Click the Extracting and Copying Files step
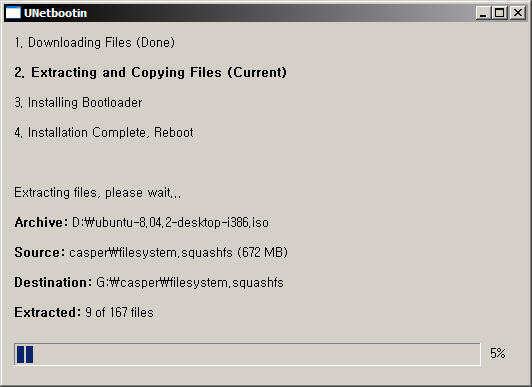Image resolution: width=532 pixels, height=387 pixels. 151,73
